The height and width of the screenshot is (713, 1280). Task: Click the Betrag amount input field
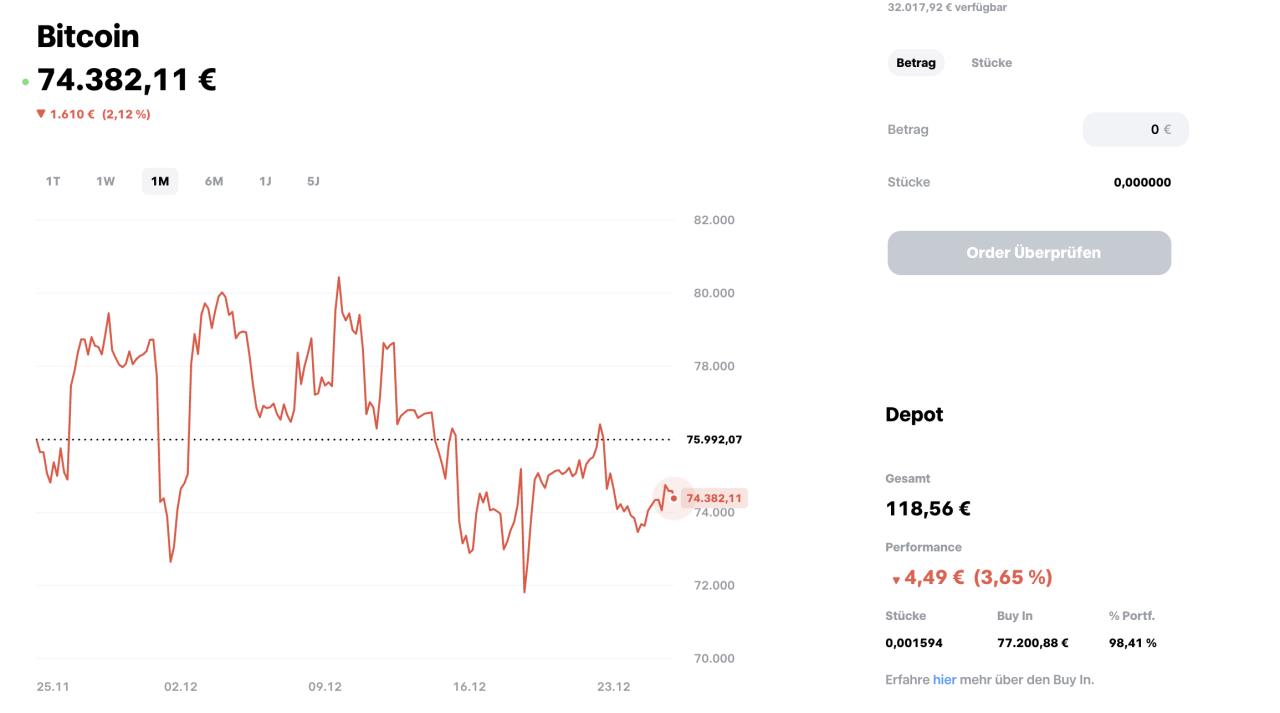click(1135, 129)
